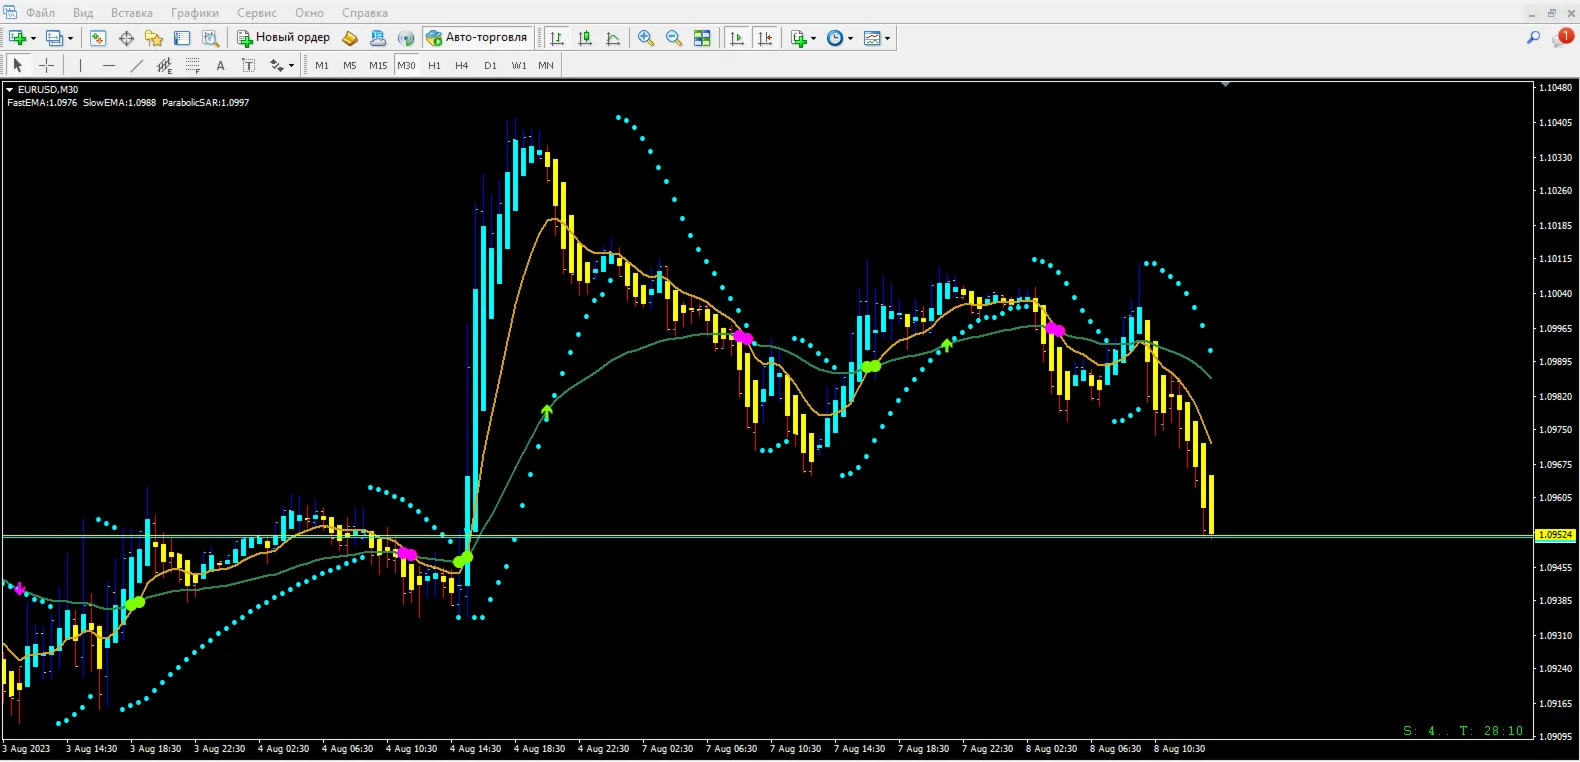Switch chart to candlestick mode
1580x762 pixels.
[x=585, y=38]
